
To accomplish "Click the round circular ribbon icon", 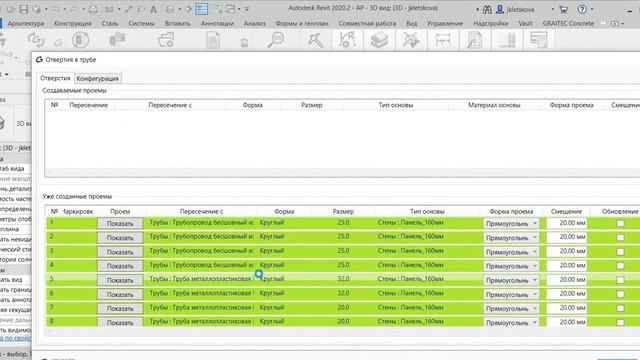I will coord(81,40).
